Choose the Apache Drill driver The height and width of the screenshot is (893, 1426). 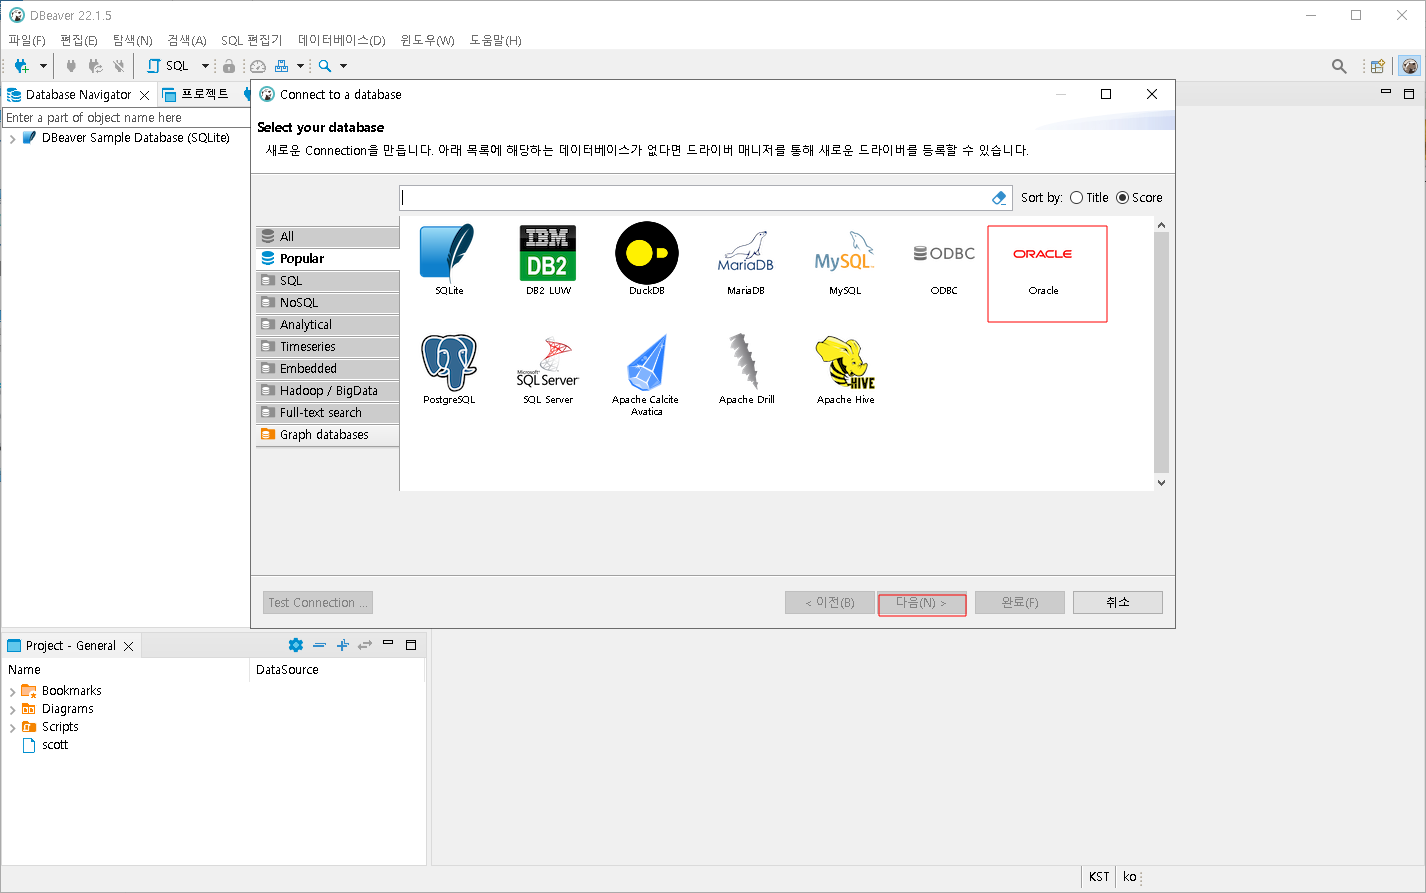pos(746,368)
